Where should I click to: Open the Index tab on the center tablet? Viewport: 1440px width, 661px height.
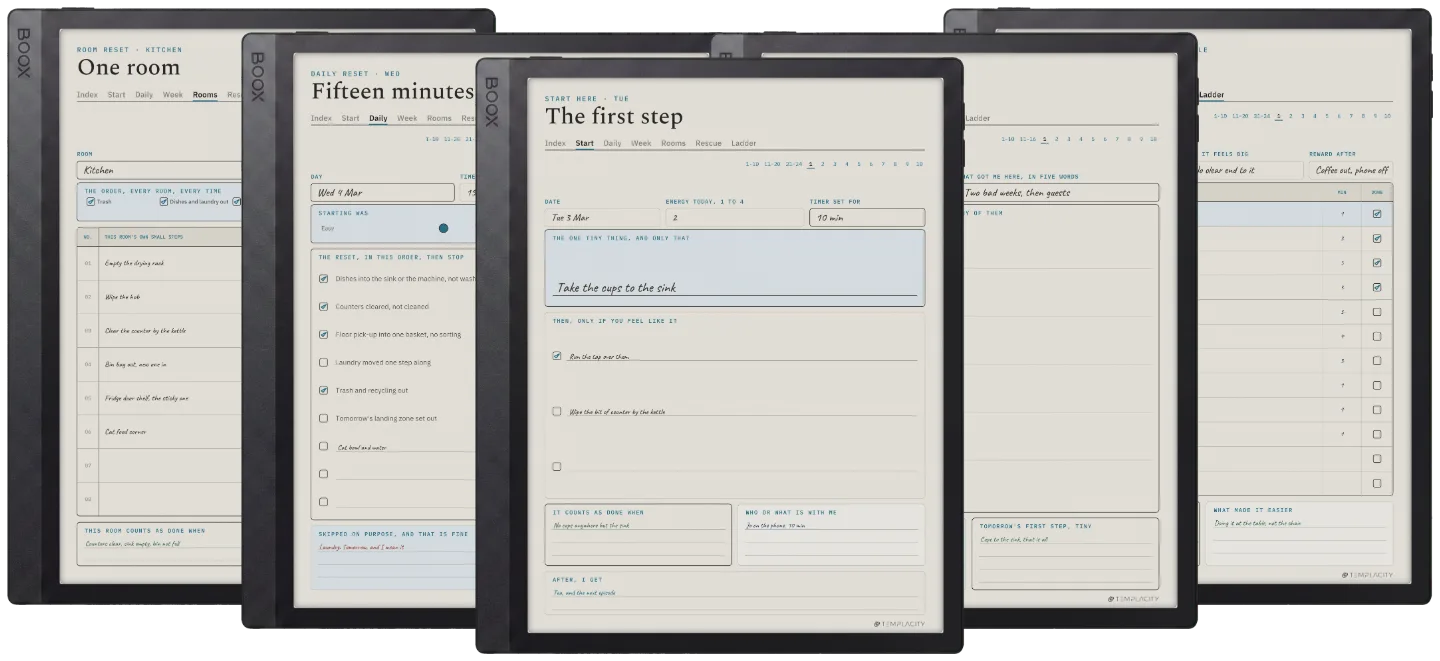[x=555, y=143]
